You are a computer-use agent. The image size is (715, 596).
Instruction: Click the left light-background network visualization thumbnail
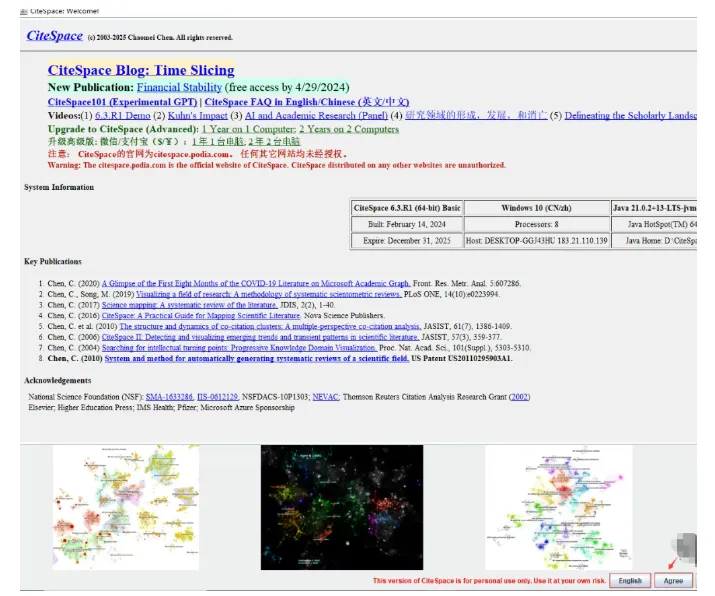126,507
